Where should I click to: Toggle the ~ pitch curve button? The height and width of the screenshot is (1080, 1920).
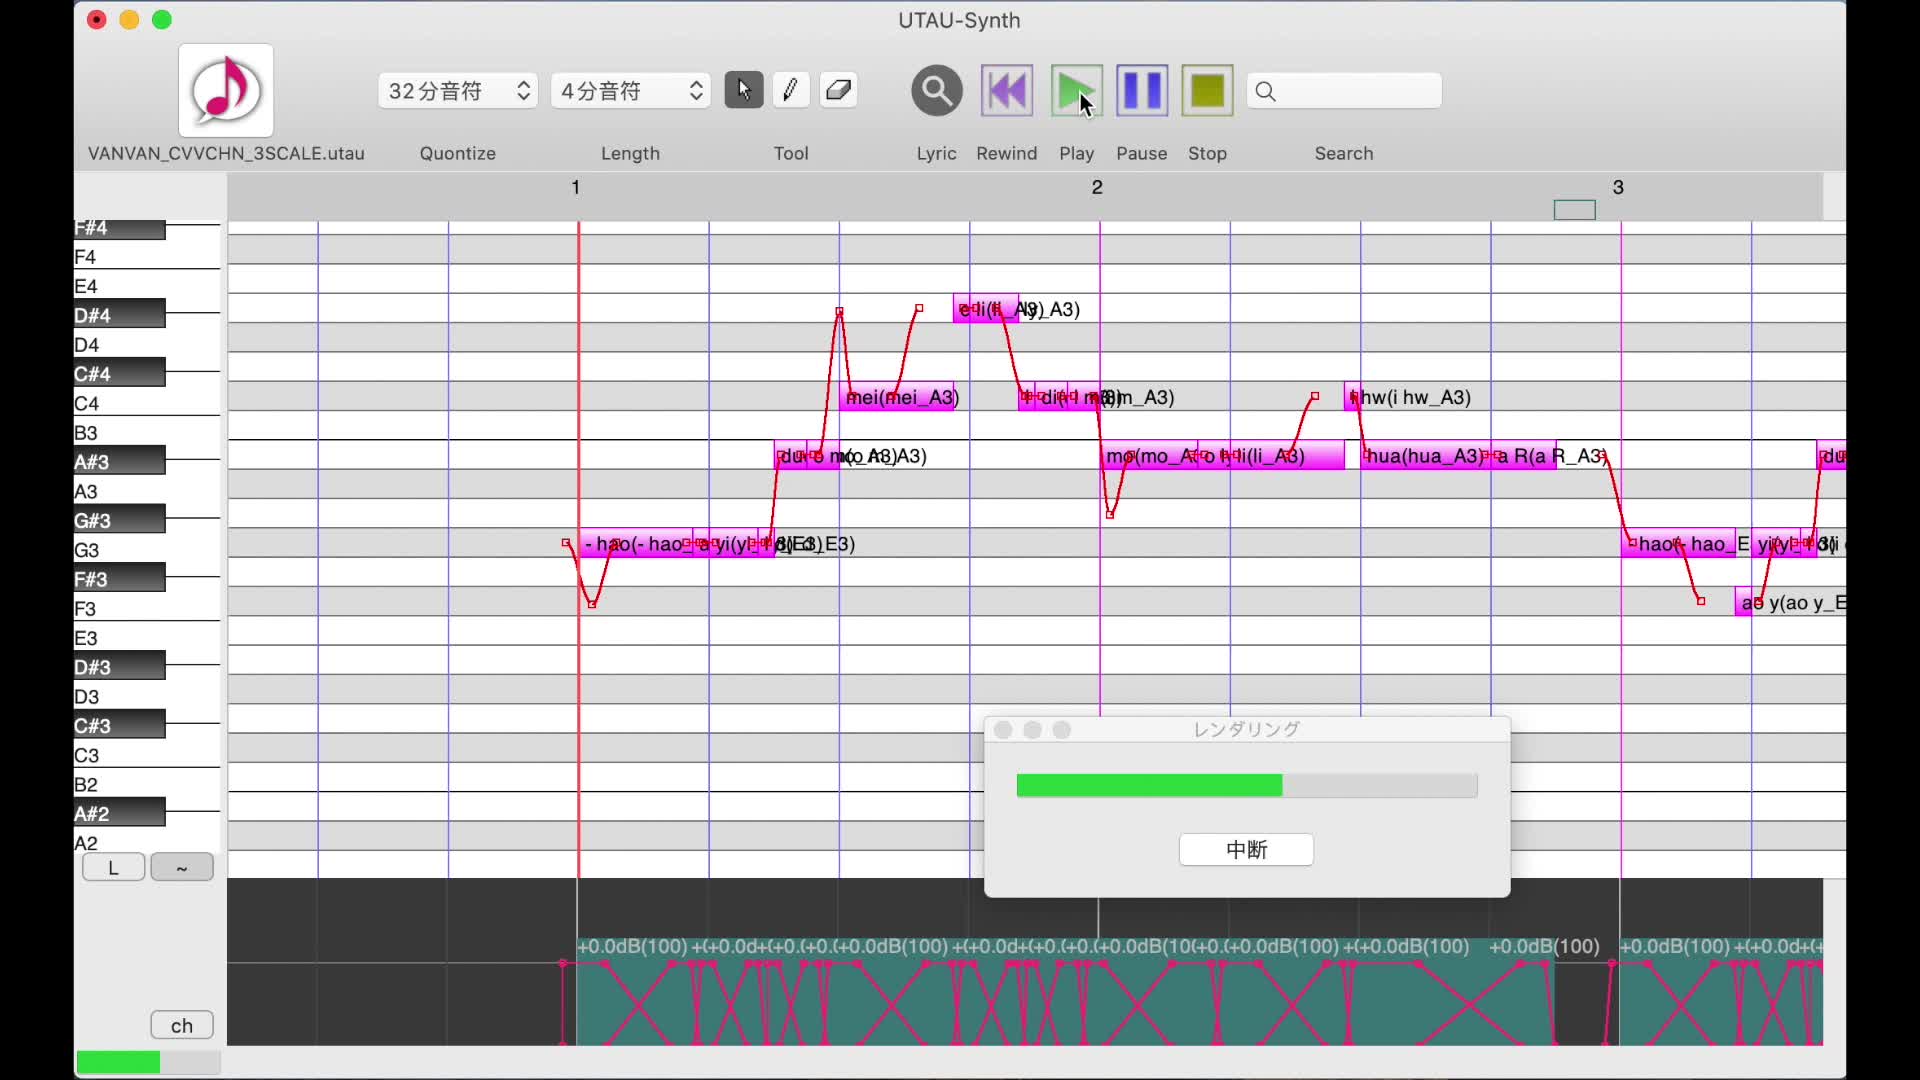(182, 867)
